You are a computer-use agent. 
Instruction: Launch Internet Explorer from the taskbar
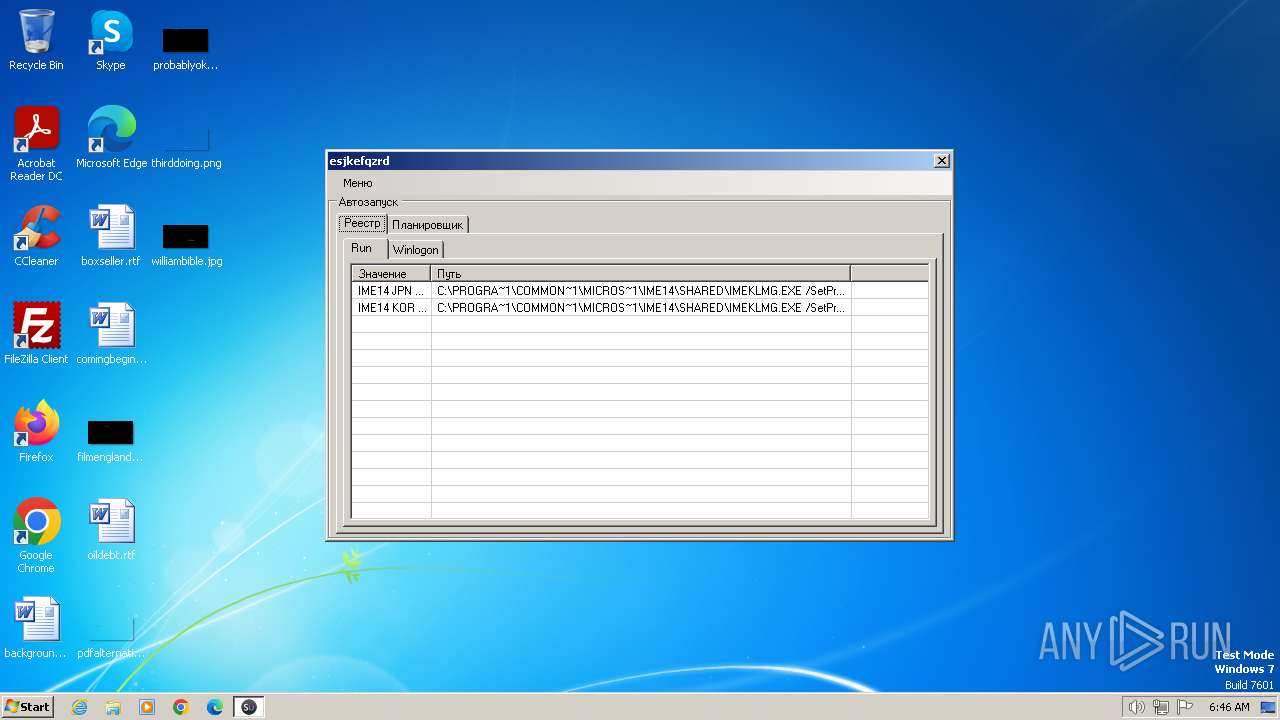(79, 707)
